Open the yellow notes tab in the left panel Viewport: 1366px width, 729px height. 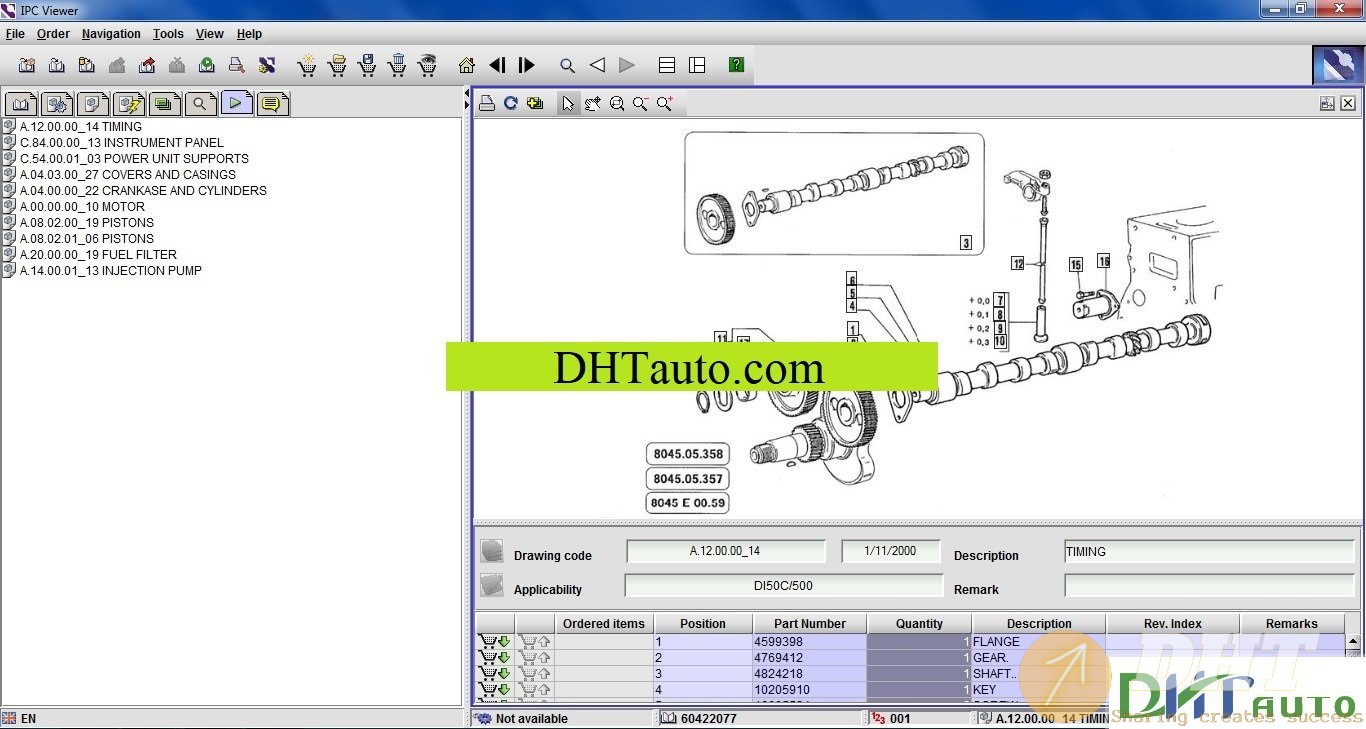click(x=273, y=103)
